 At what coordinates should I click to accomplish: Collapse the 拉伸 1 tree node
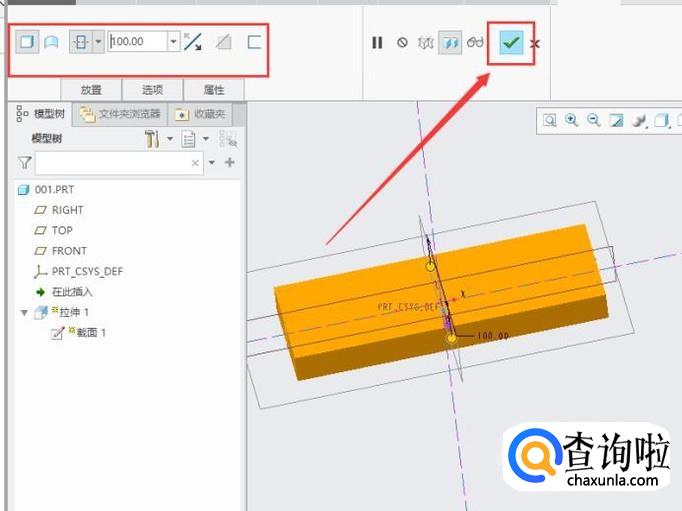click(x=24, y=313)
